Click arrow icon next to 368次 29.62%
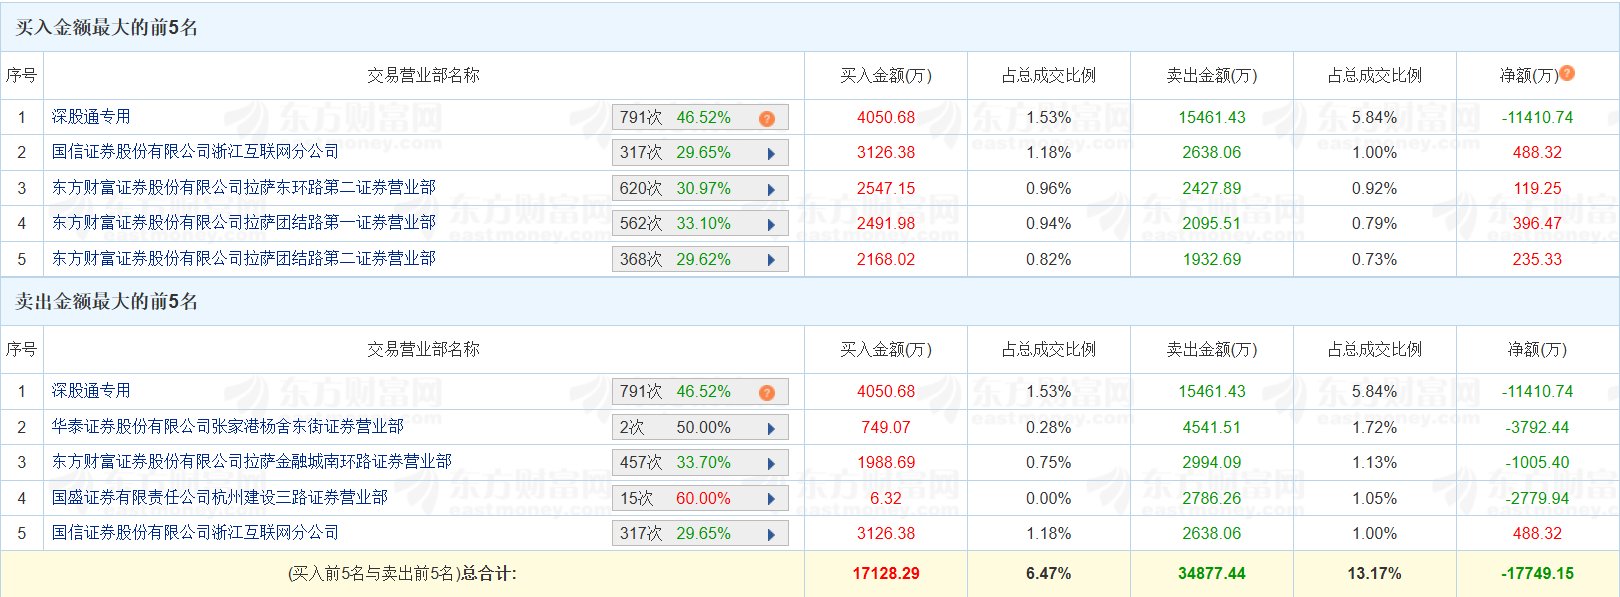Image resolution: width=1620 pixels, height=597 pixels. 771,260
